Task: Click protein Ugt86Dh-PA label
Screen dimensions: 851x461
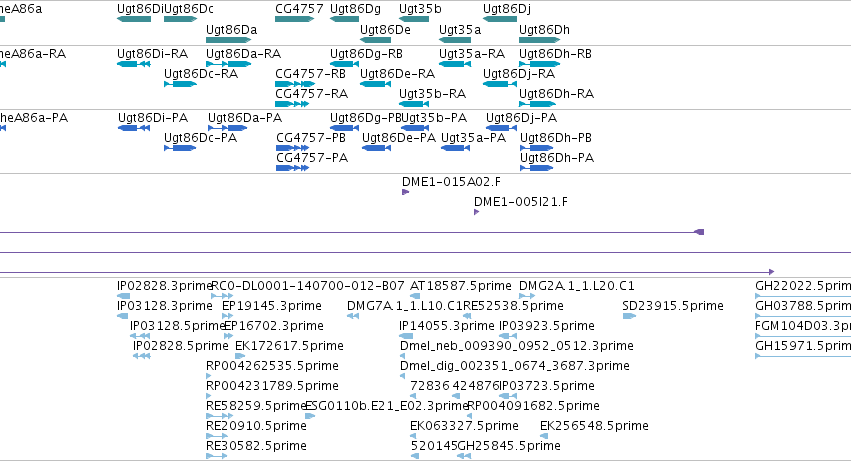Action: pos(557,157)
